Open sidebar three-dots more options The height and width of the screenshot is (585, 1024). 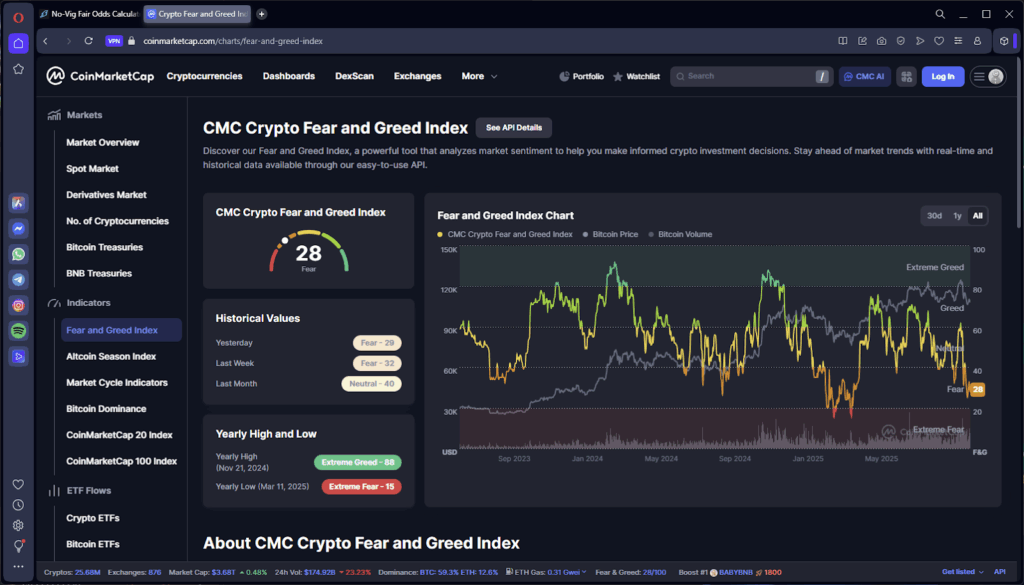[18, 567]
